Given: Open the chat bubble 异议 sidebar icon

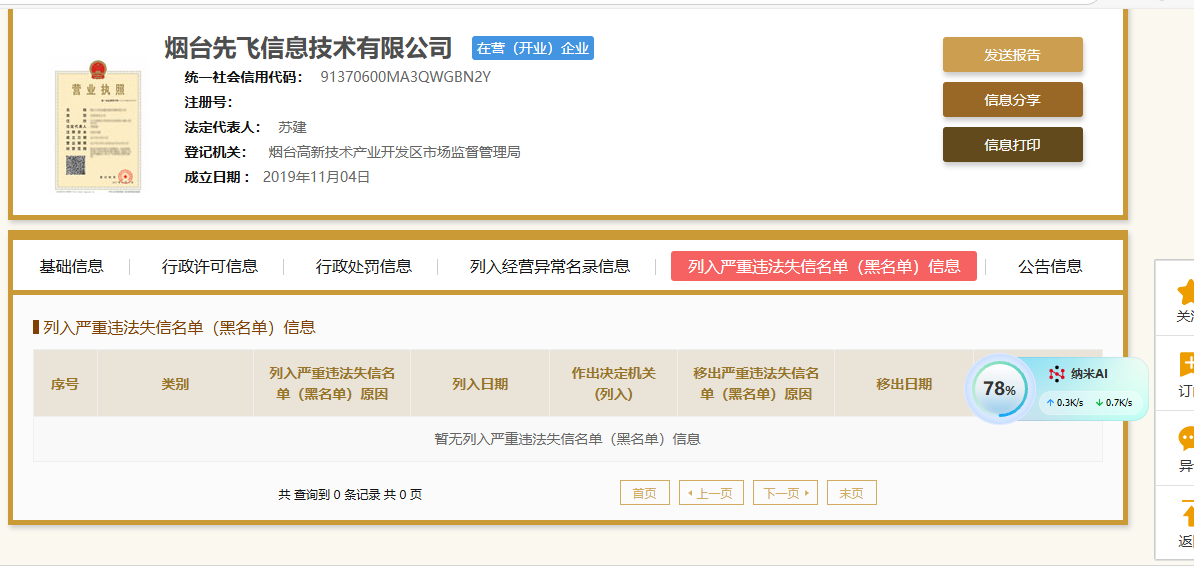Looking at the screenshot, I should (x=1186, y=439).
